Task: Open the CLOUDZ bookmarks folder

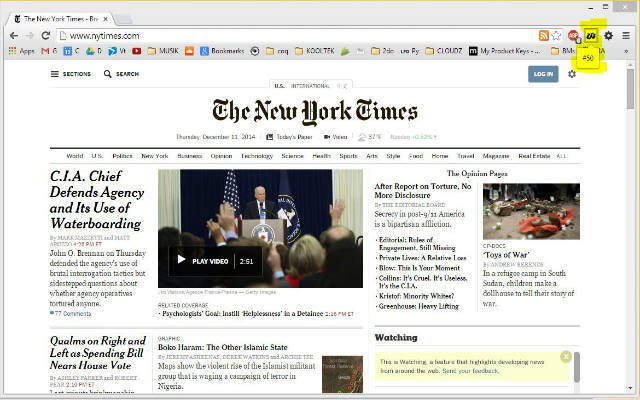Action: 444,51
